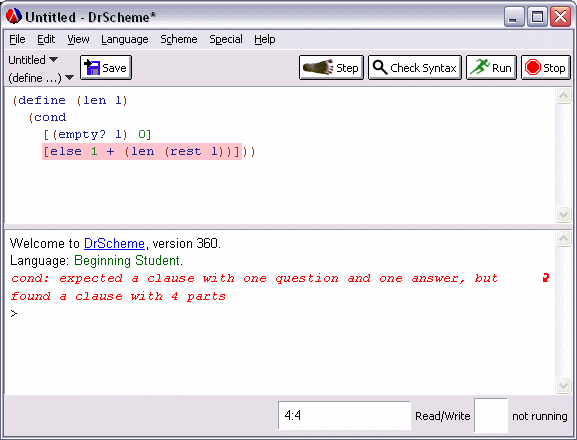Click the interactions pane scroll down arrow
Screen dimensions: 577x440
pos(563,386)
